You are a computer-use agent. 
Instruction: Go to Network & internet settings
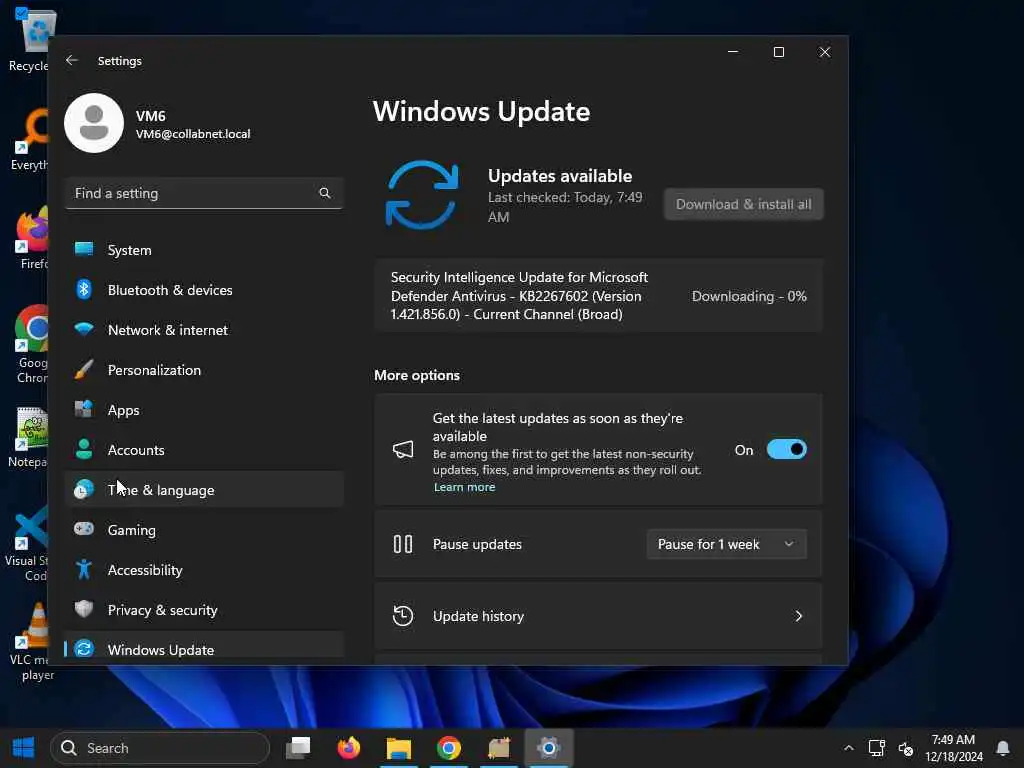tap(204, 330)
